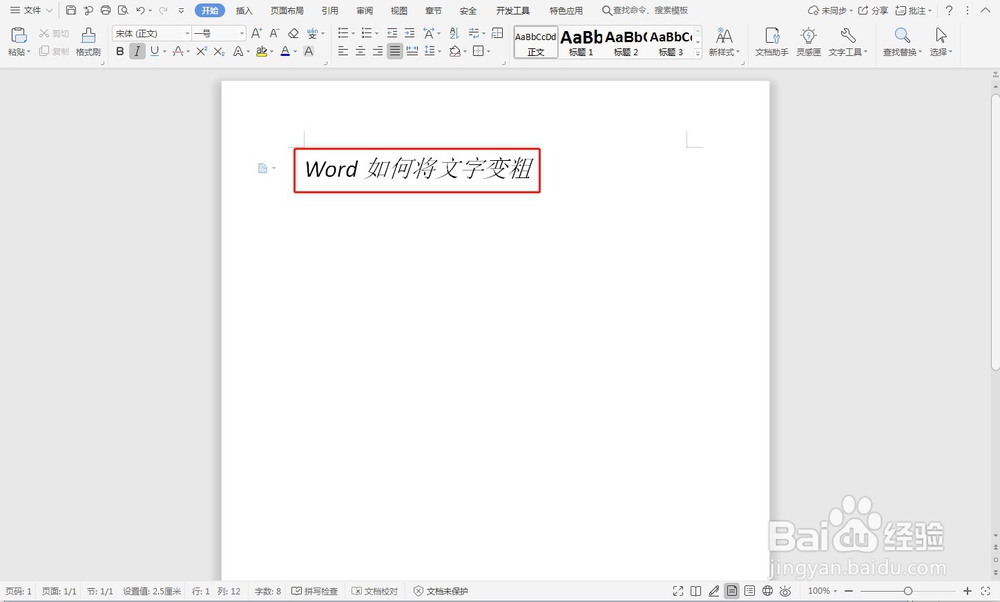Image resolution: width=1000 pixels, height=602 pixels.
Task: Click the sort A-Z icon
Action: [x=454, y=33]
